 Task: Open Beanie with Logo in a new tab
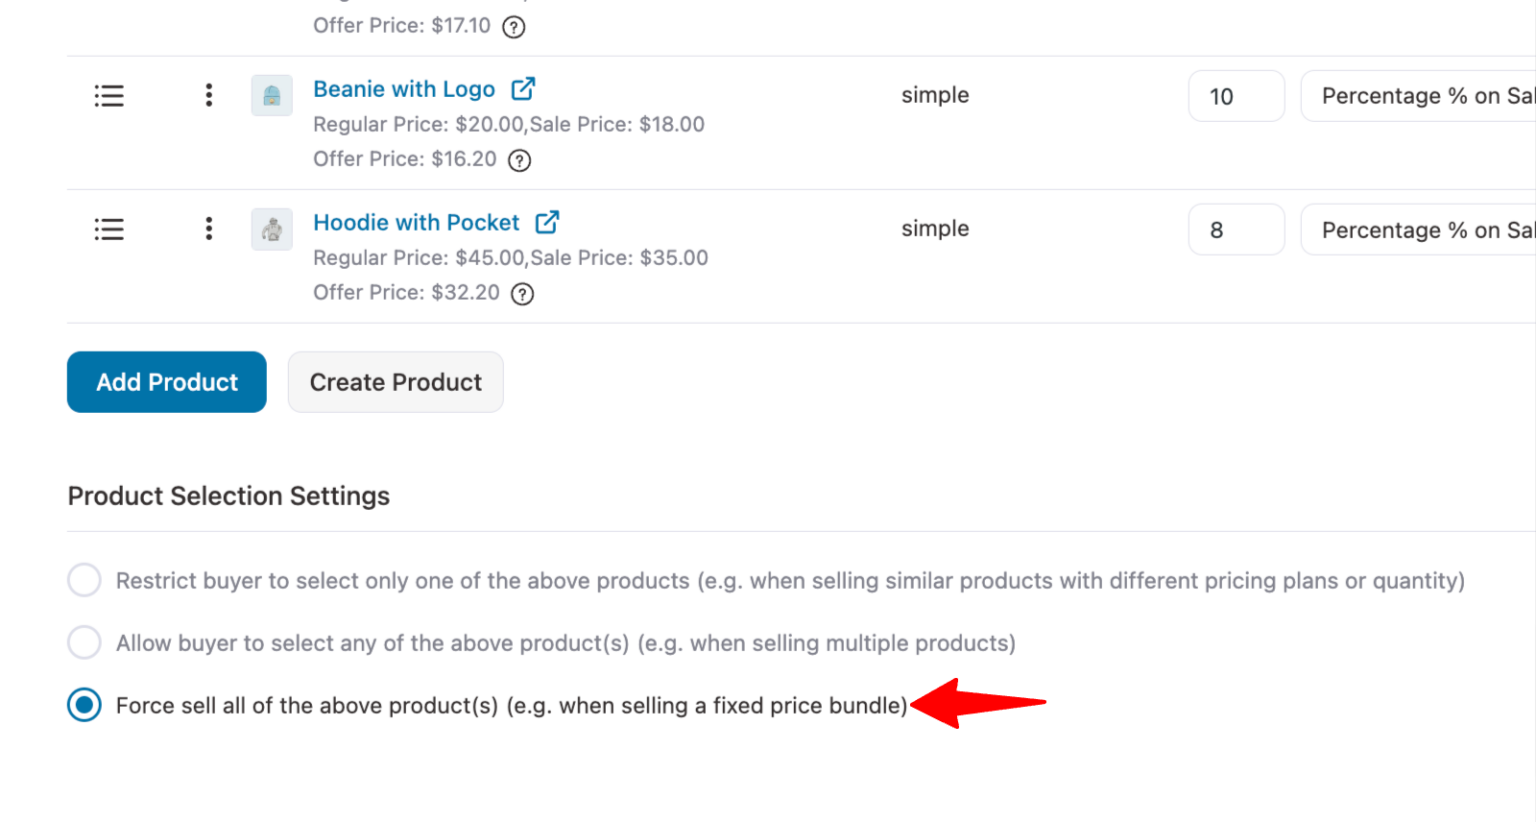pos(524,88)
